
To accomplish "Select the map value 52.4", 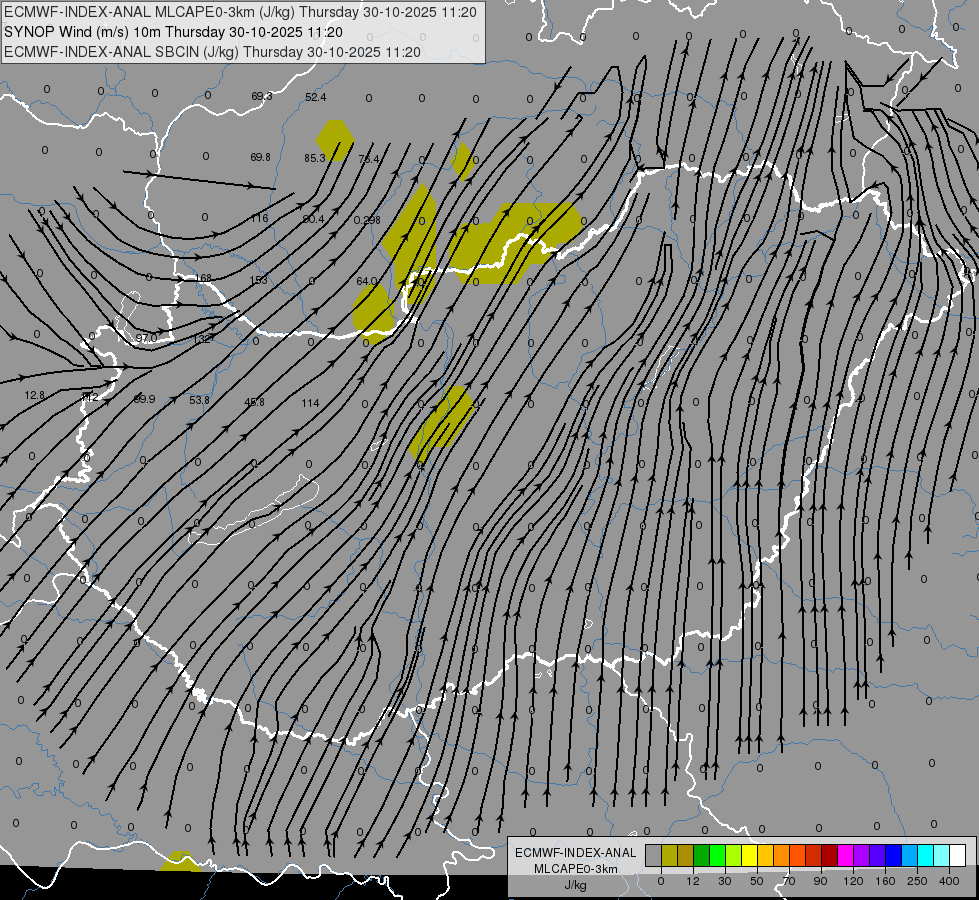I will 315,97.
